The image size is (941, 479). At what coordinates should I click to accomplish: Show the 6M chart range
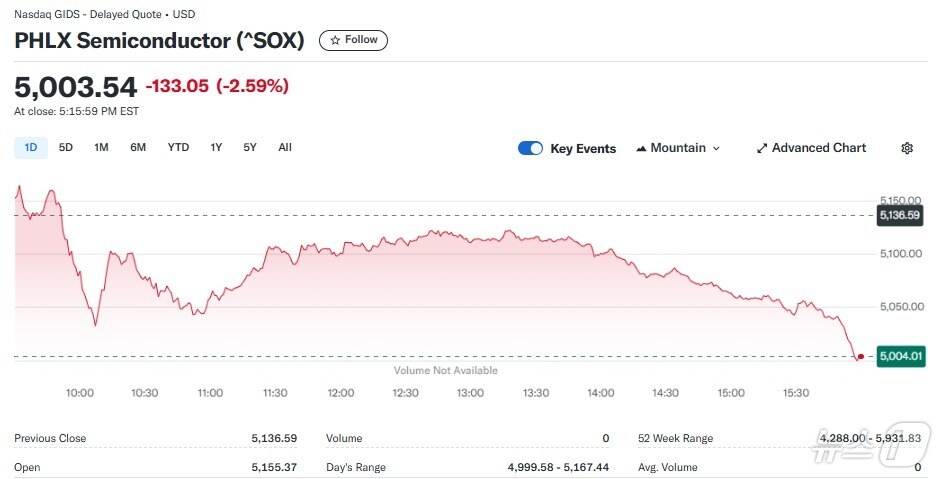[x=138, y=148]
